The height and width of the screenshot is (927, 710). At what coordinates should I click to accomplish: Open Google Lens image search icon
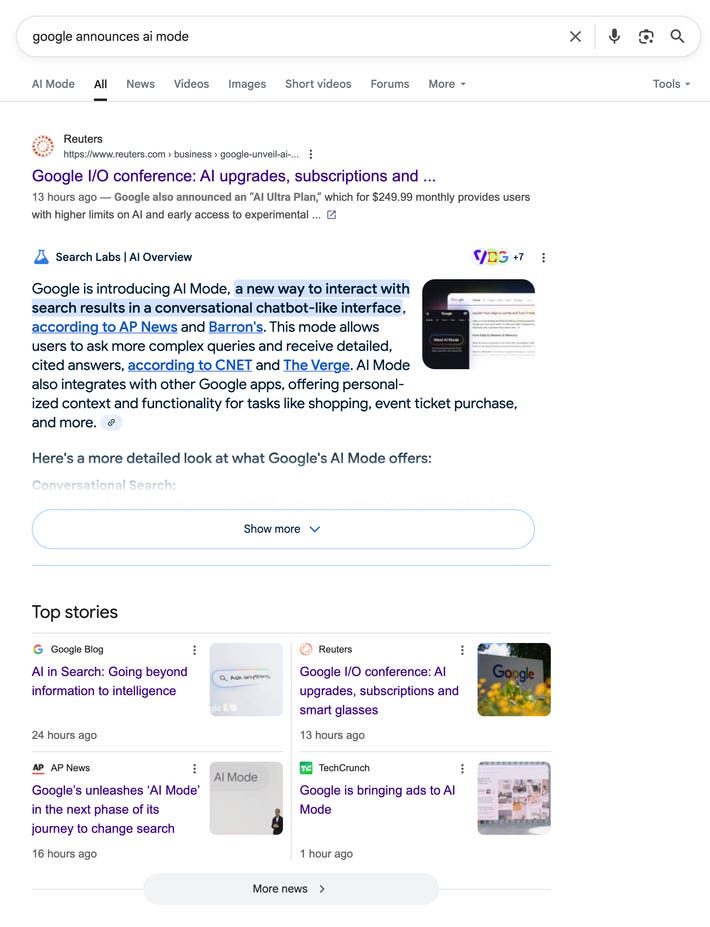646,37
